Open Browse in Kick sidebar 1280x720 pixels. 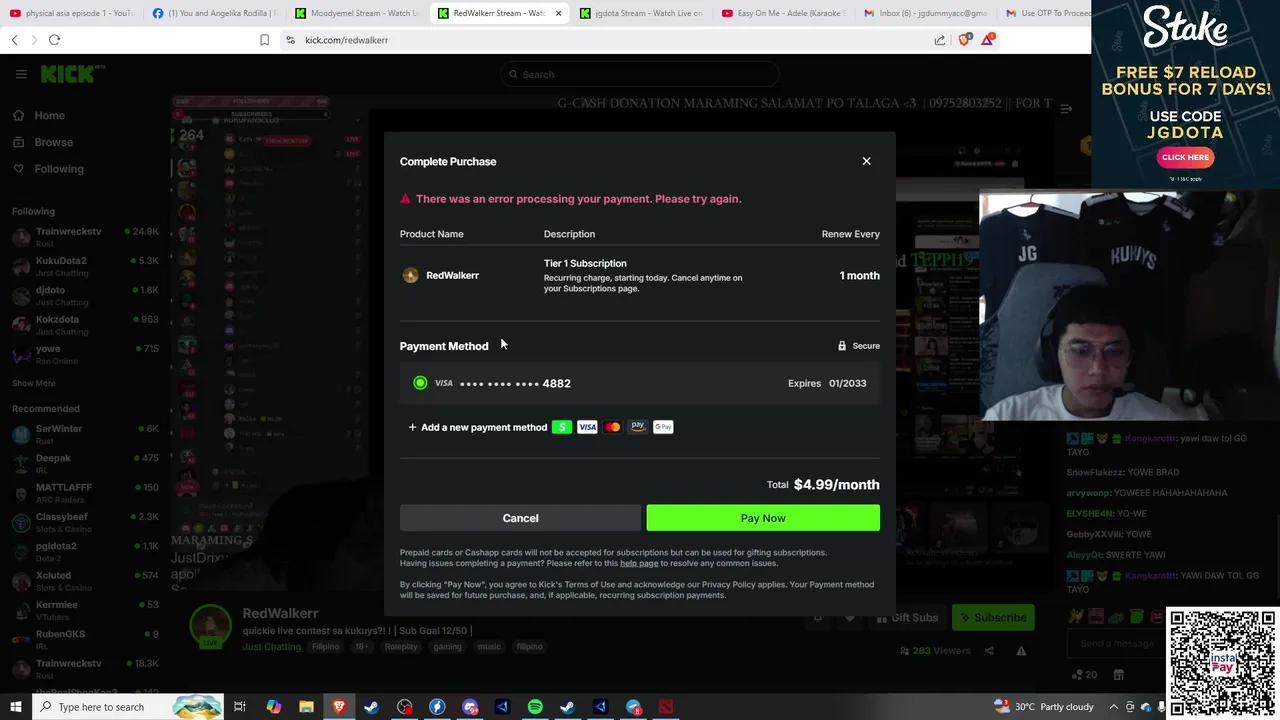(x=44, y=142)
